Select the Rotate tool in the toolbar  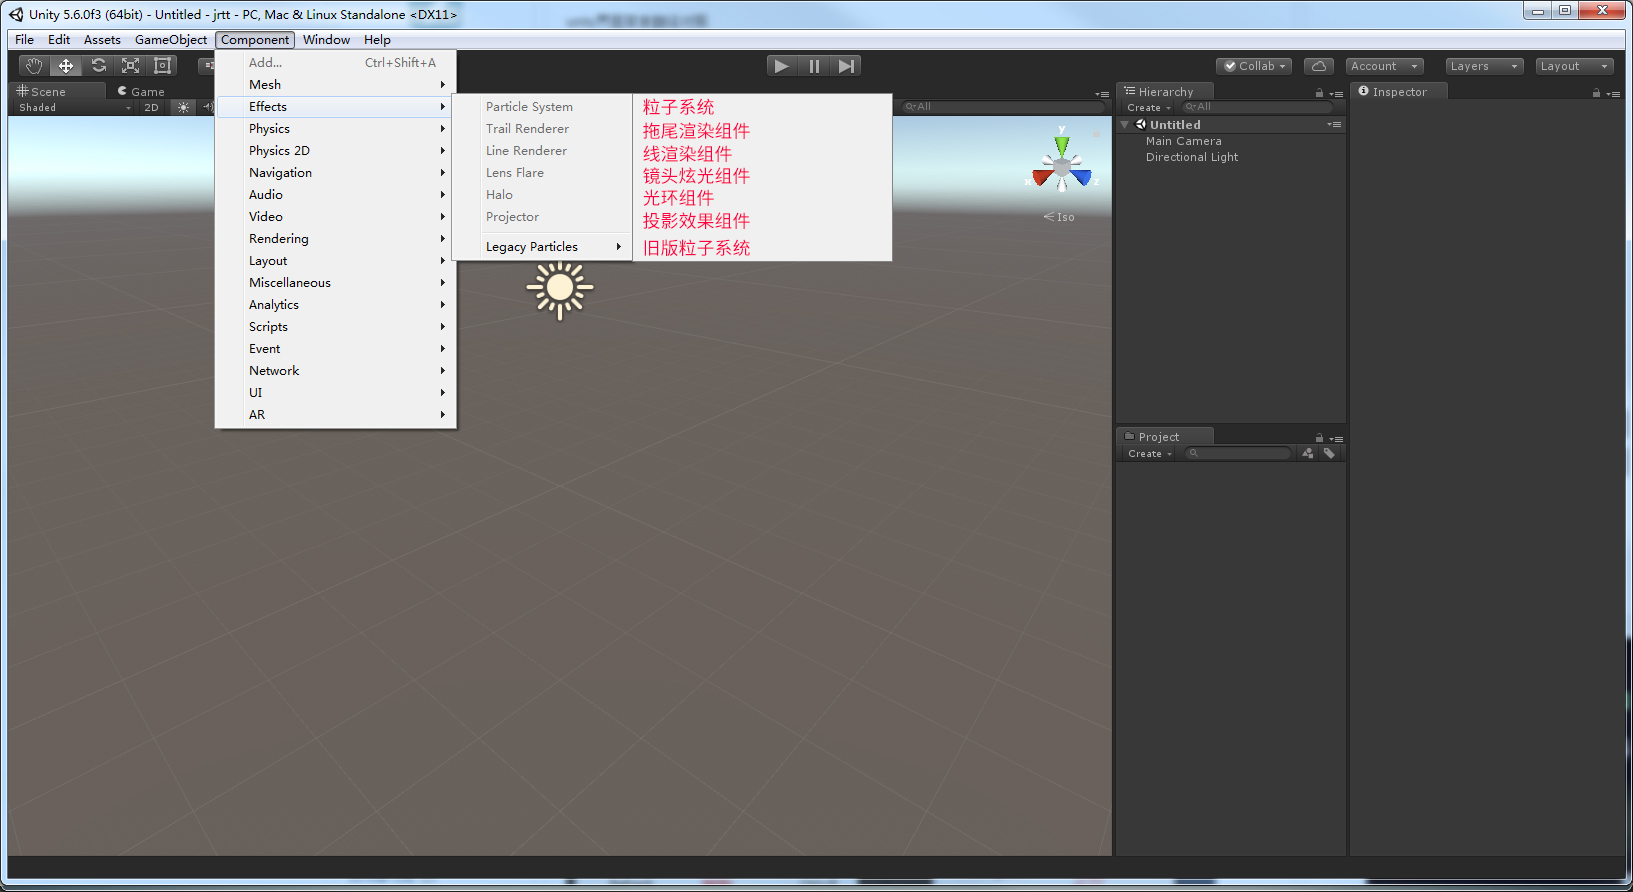click(x=98, y=66)
